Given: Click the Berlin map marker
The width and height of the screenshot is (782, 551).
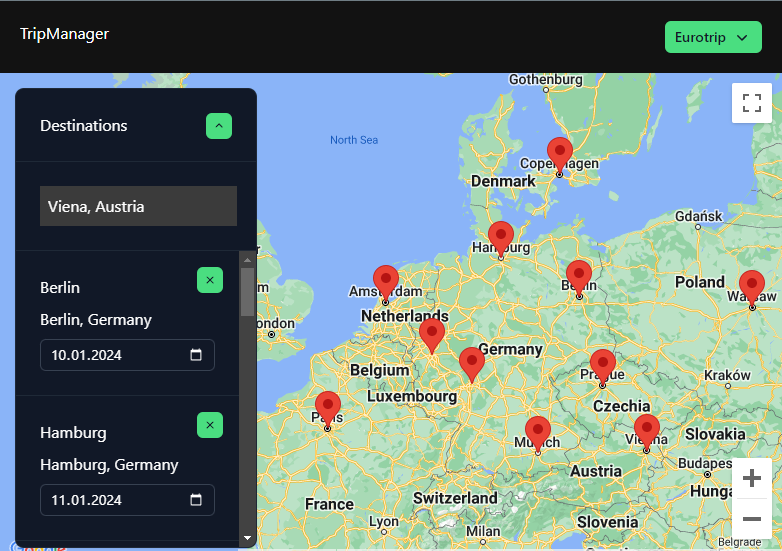Looking at the screenshot, I should (x=579, y=278).
